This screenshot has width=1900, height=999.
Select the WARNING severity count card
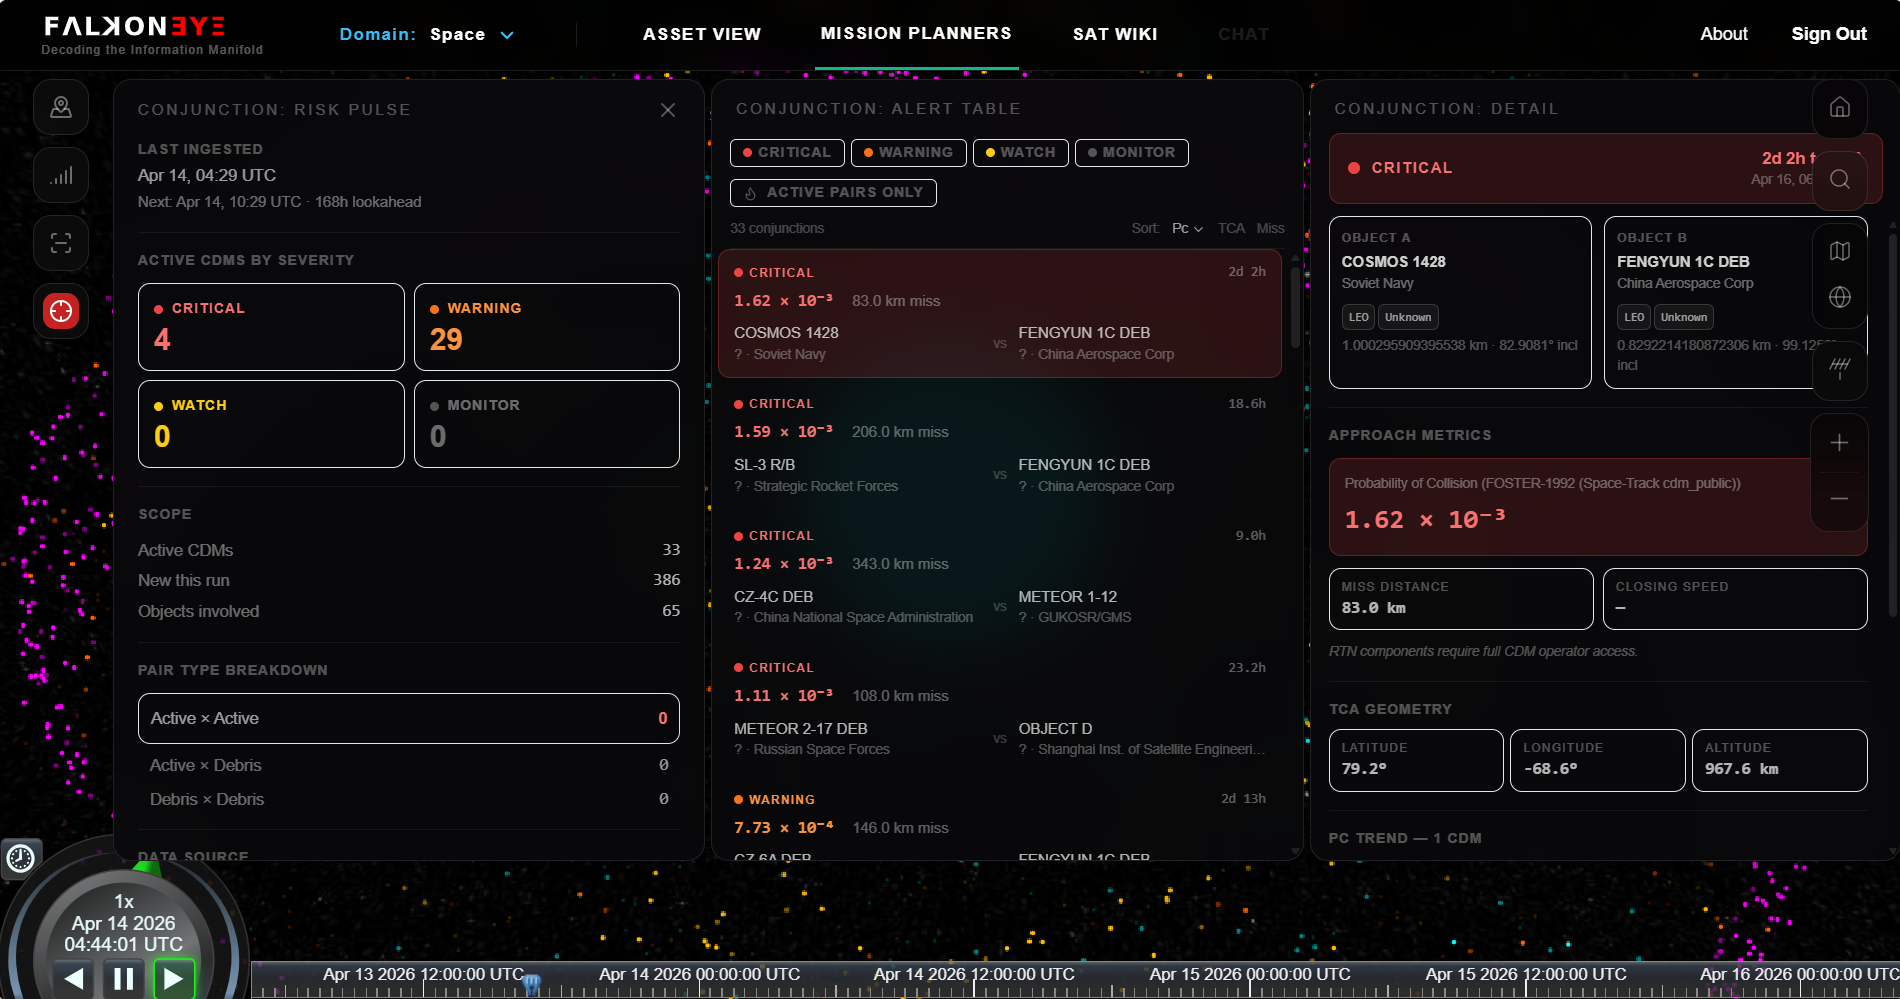pyautogui.click(x=547, y=327)
